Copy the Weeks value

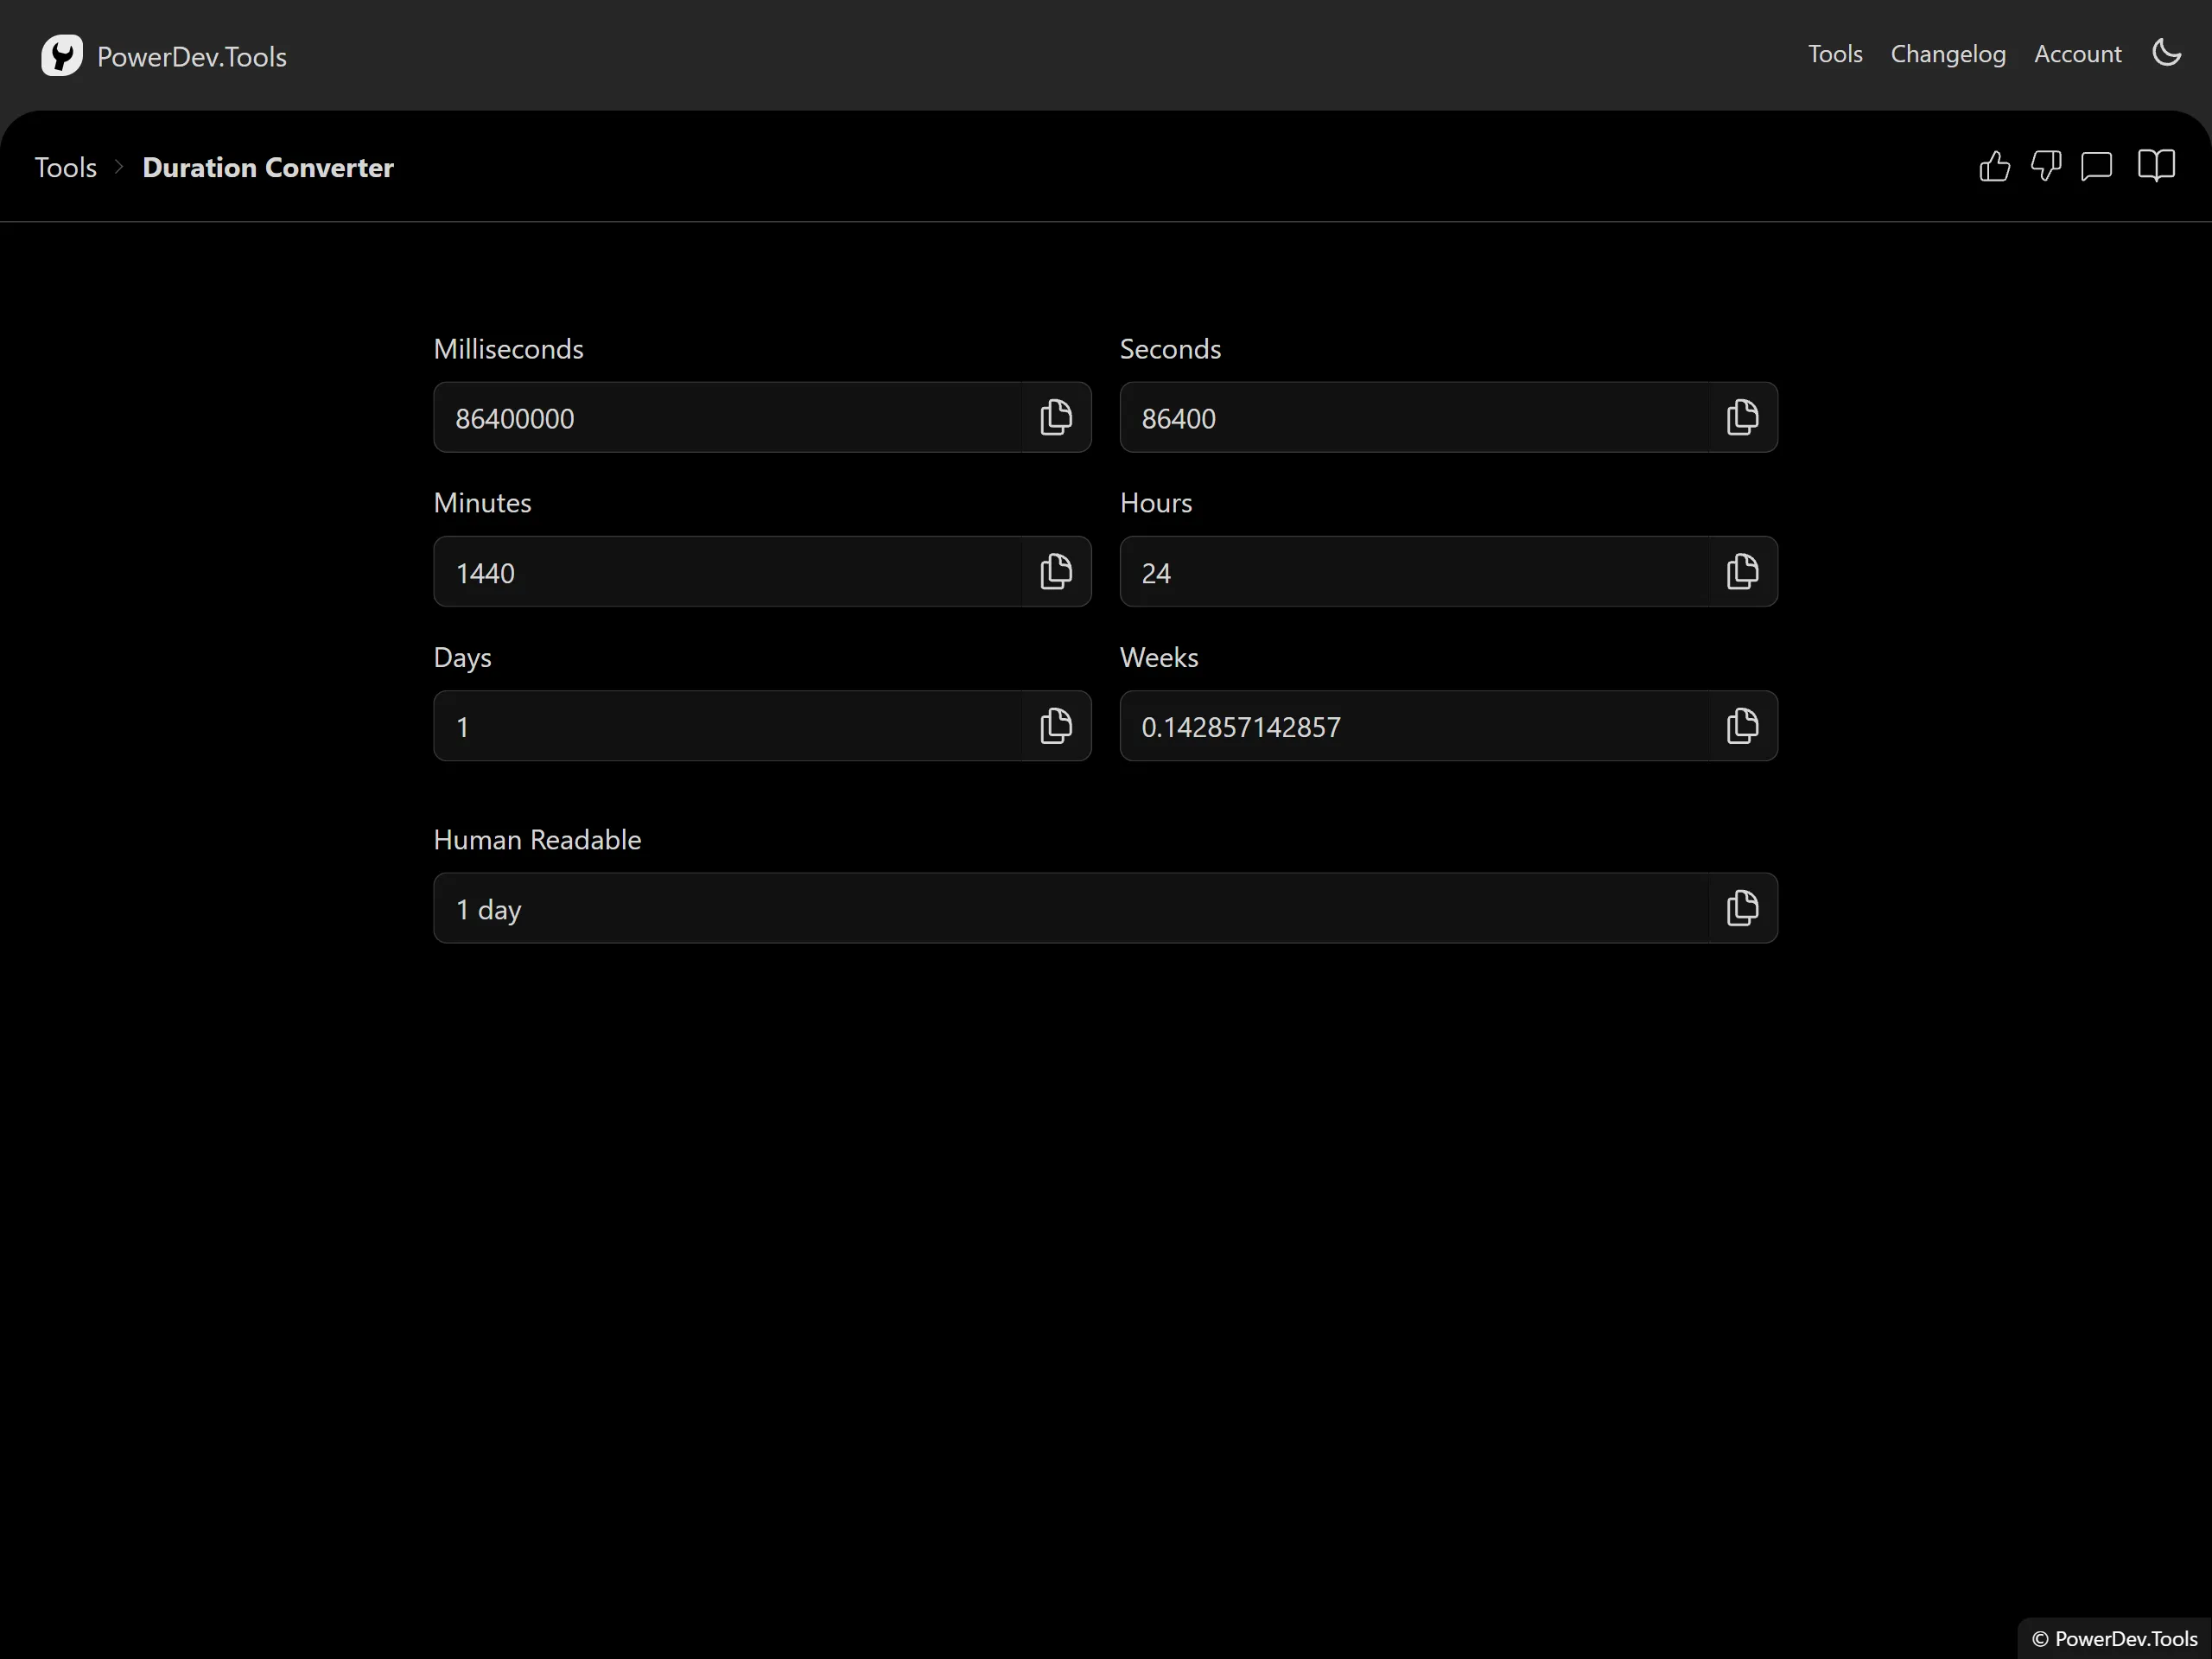1742,726
